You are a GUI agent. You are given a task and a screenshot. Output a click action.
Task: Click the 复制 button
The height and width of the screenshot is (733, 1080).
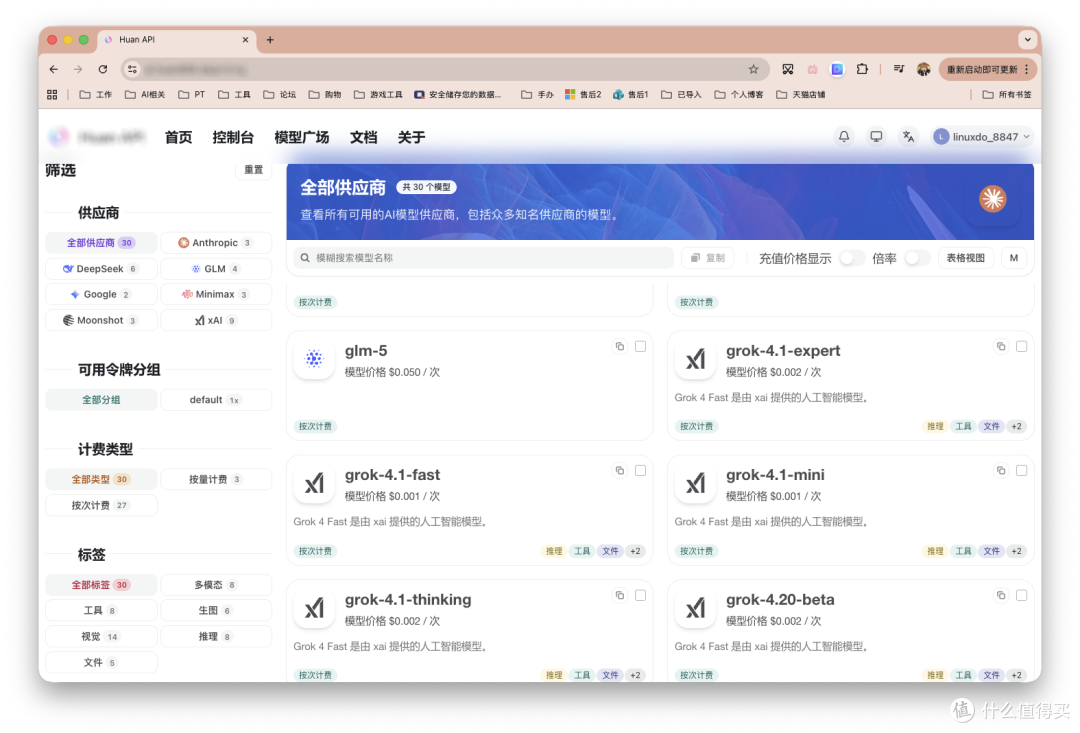[708, 258]
